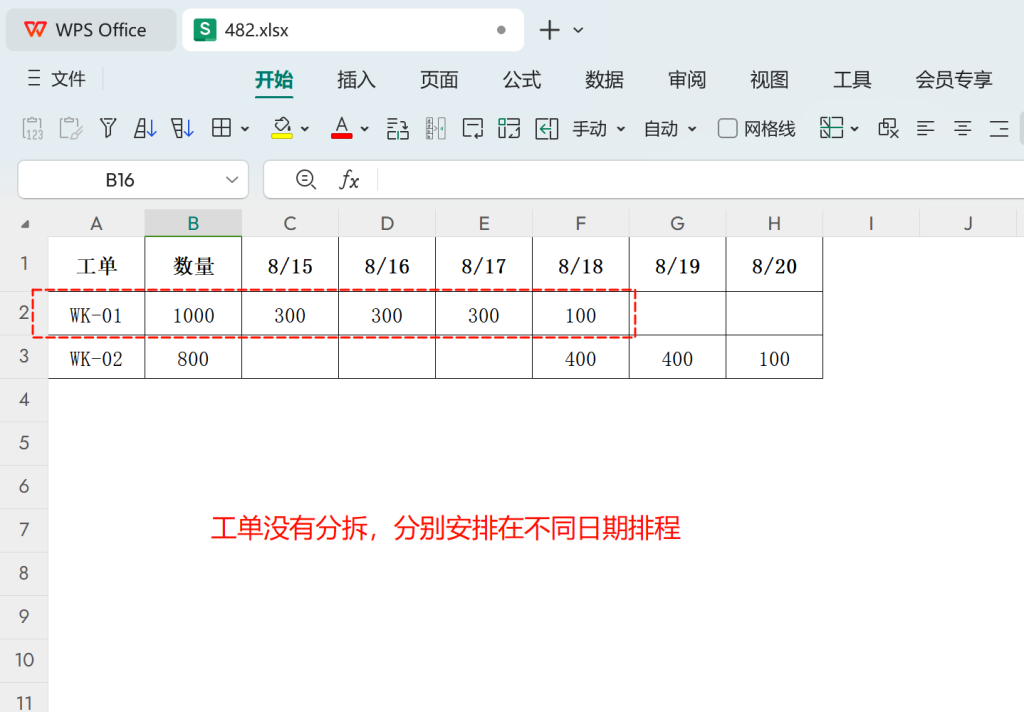The width and height of the screenshot is (1024, 712).
Task: Expand the borders dropdown arrow
Action: 245,129
